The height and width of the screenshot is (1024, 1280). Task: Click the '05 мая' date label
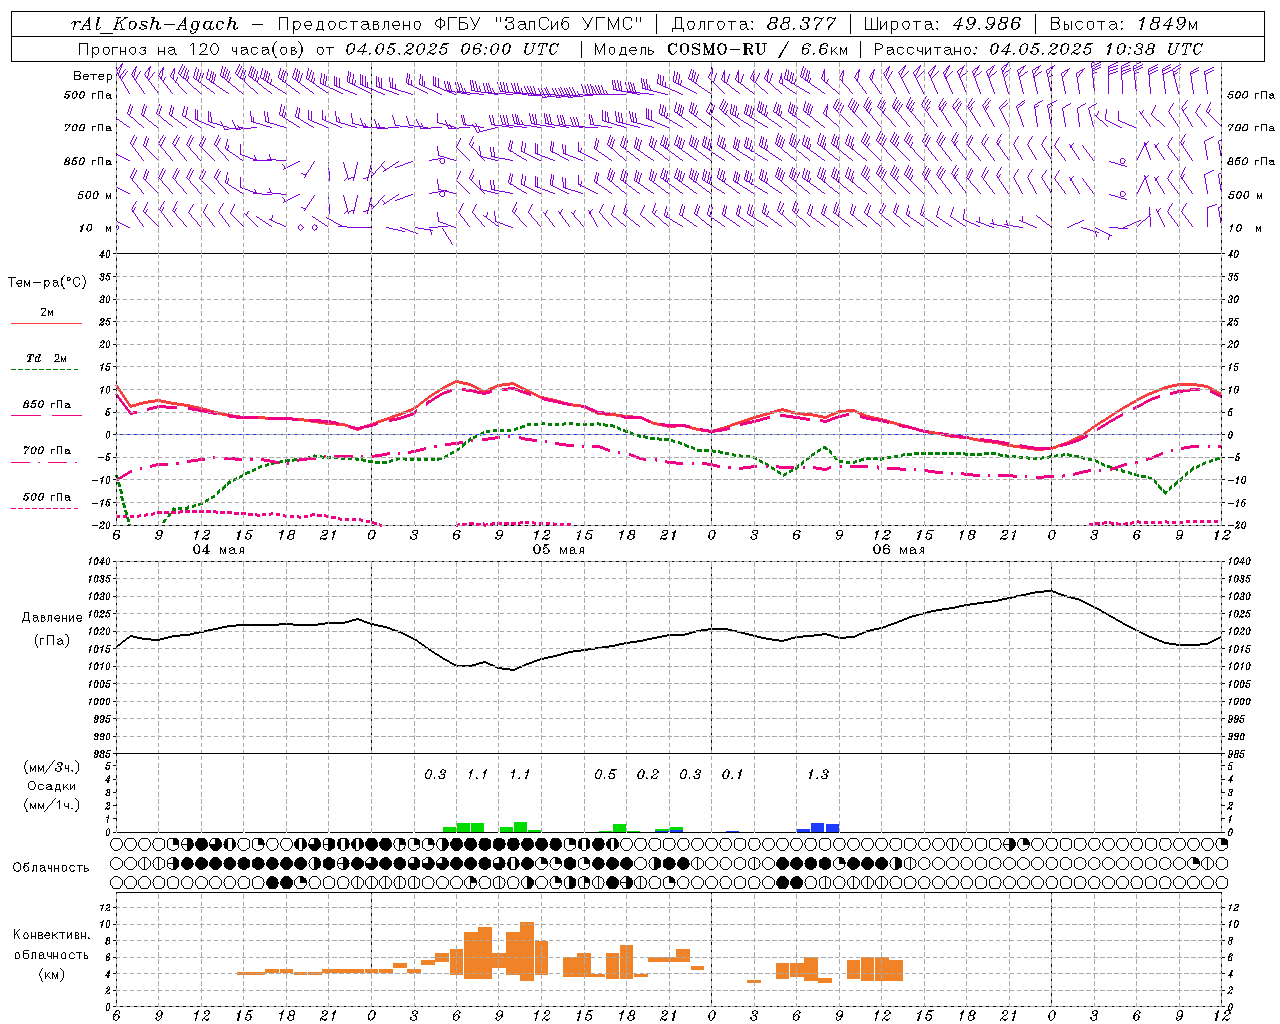559,550
